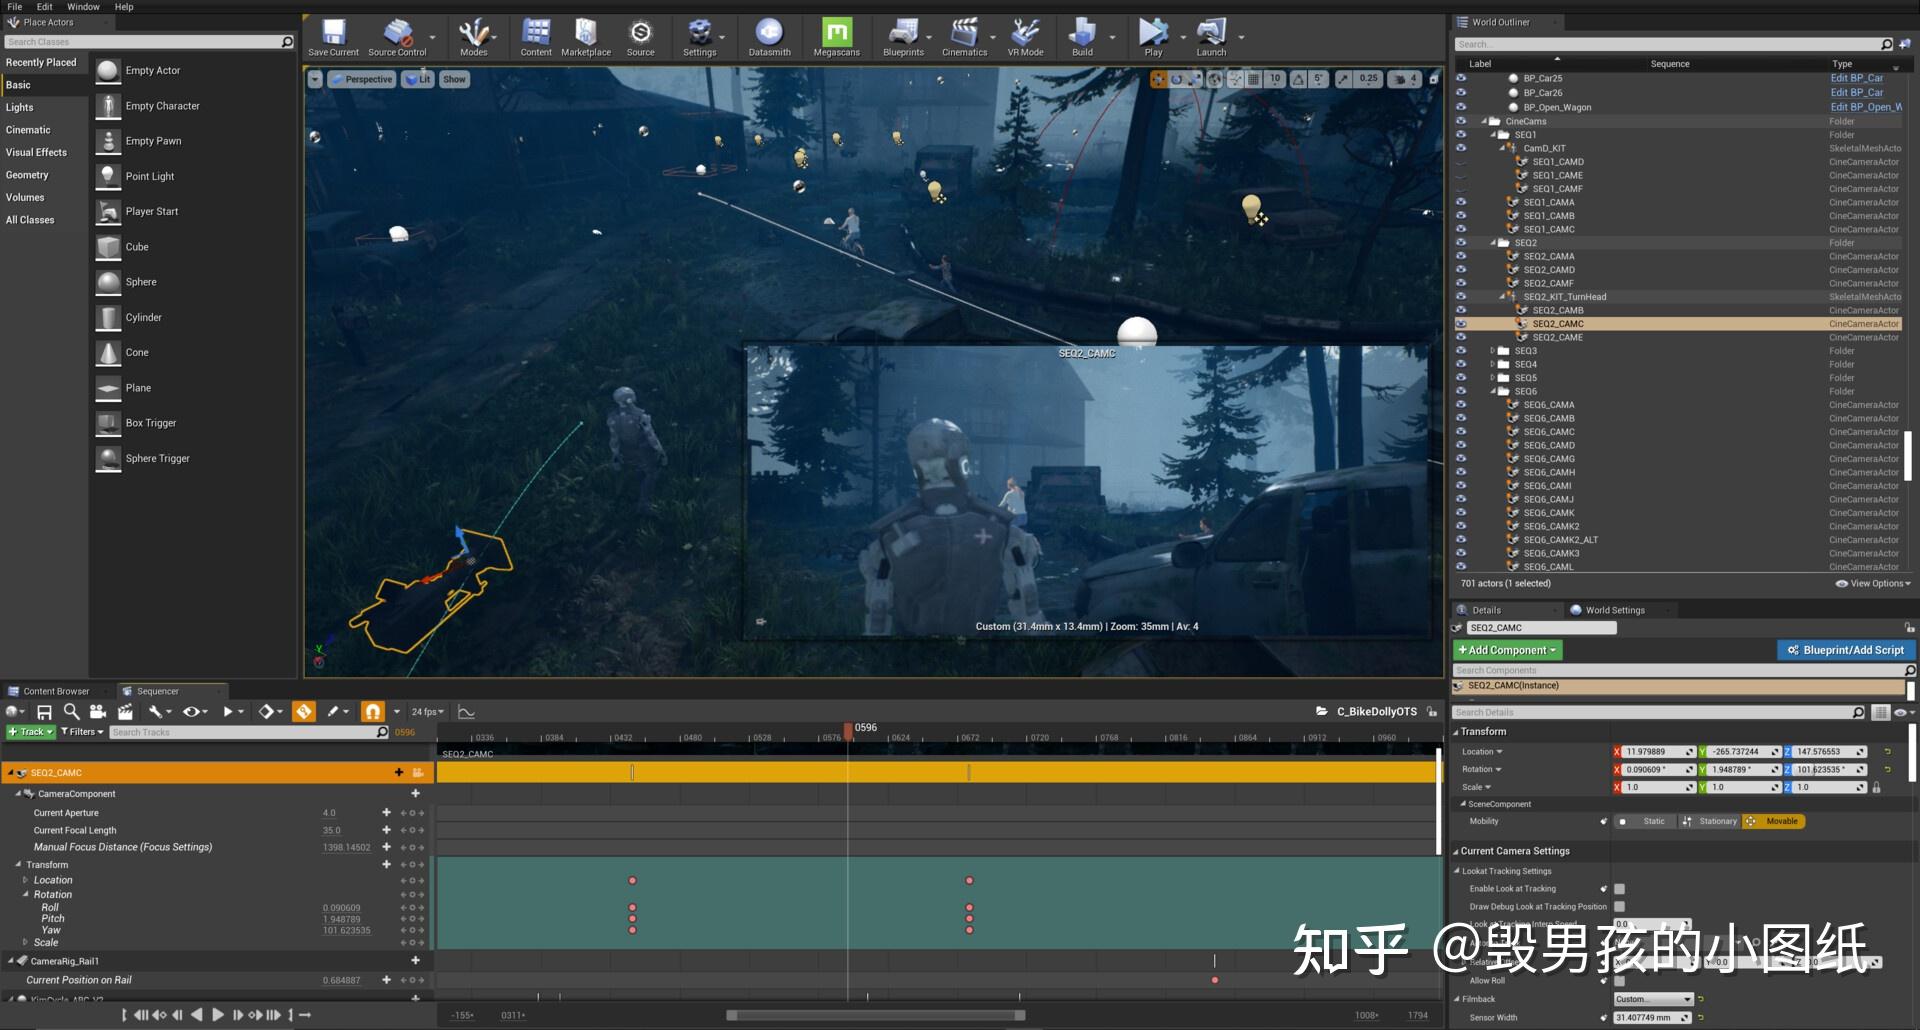Open the File menu
The image size is (1920, 1030).
click(15, 6)
